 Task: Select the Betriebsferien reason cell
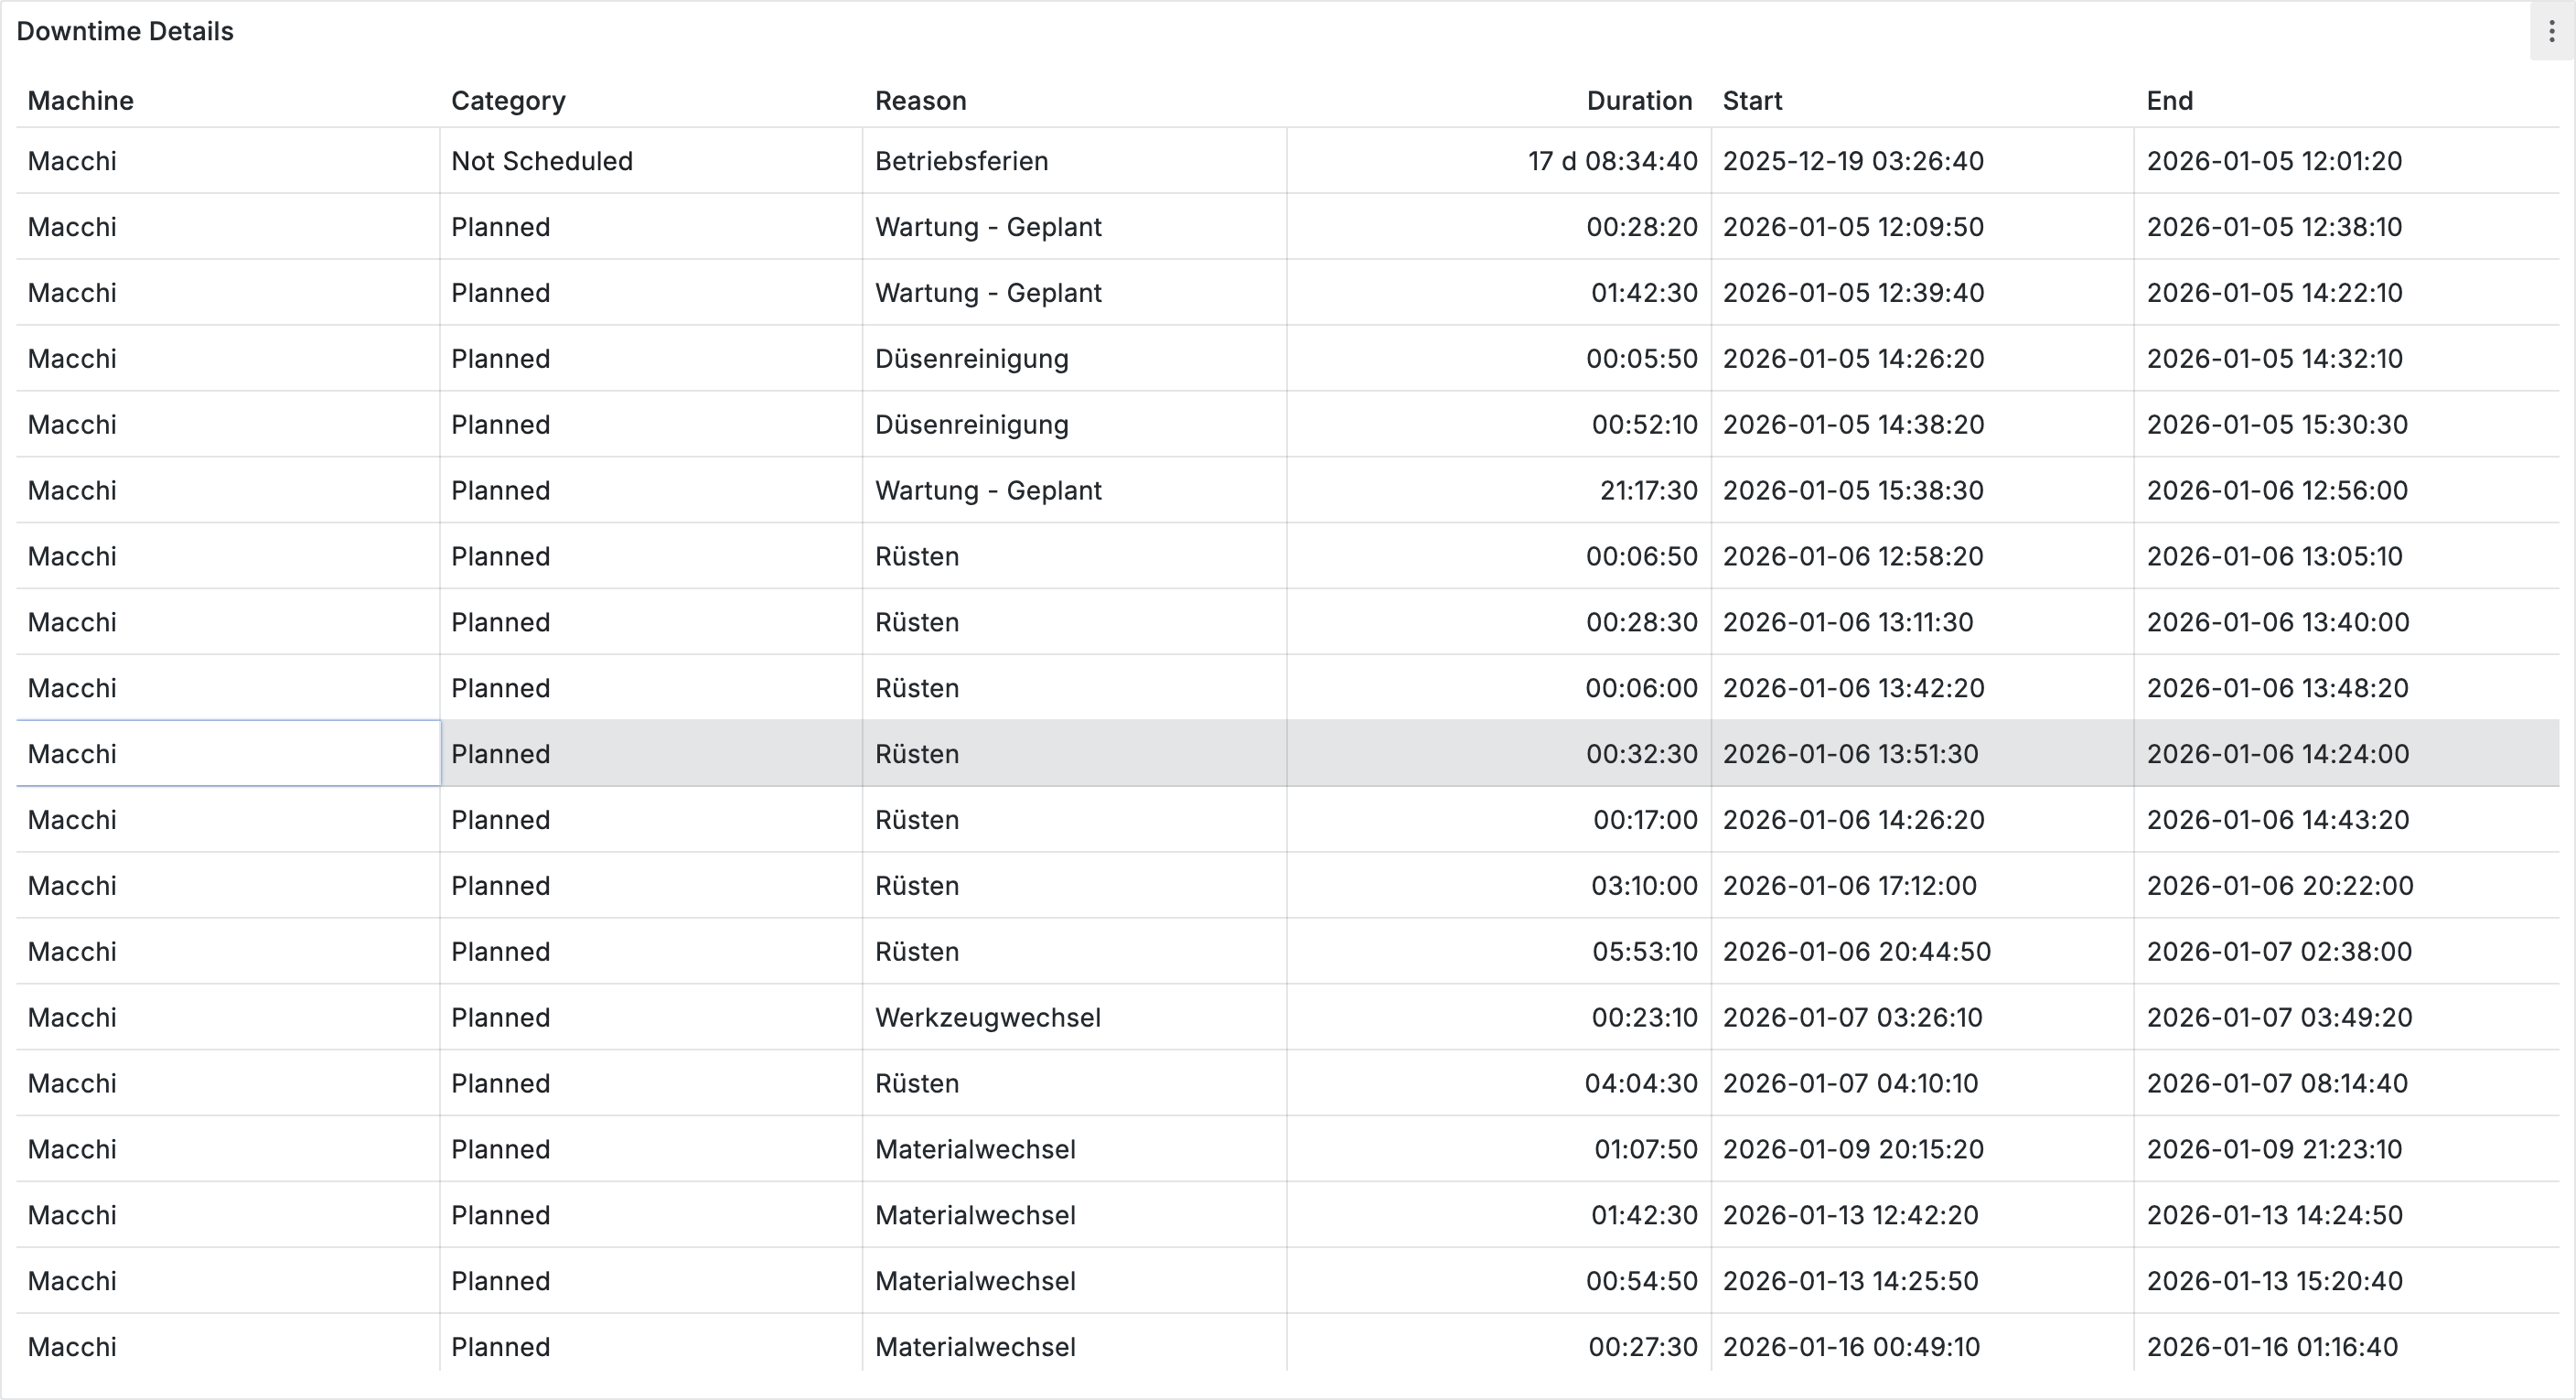pos(961,161)
